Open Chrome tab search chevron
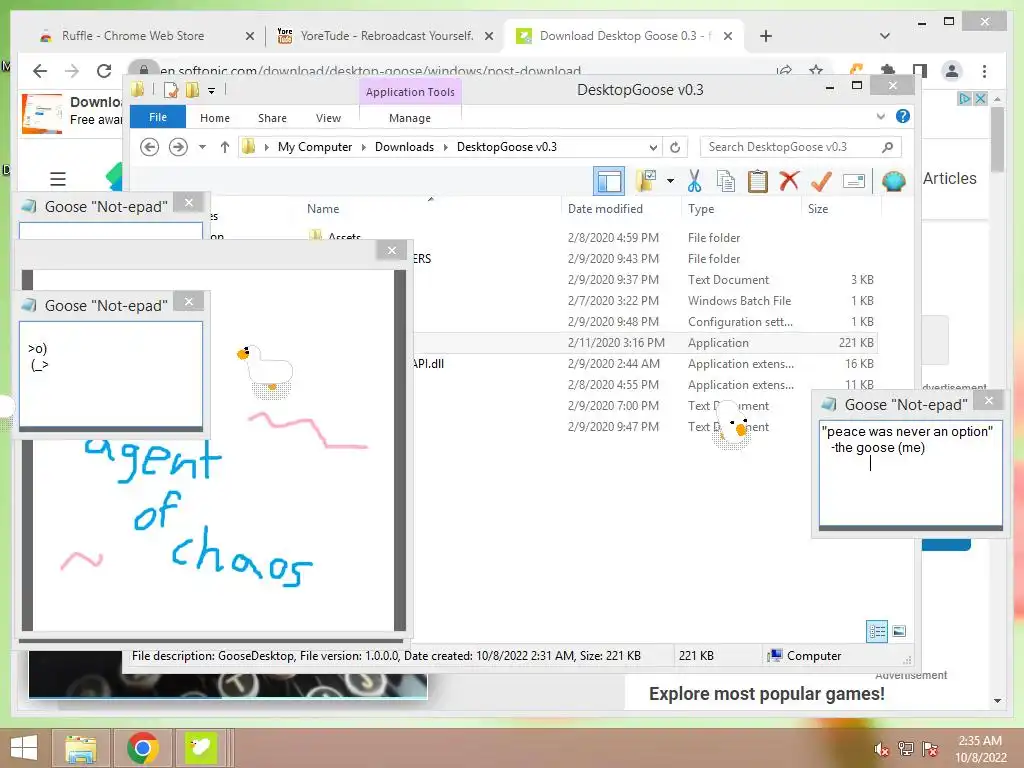1024x768 pixels. click(884, 36)
